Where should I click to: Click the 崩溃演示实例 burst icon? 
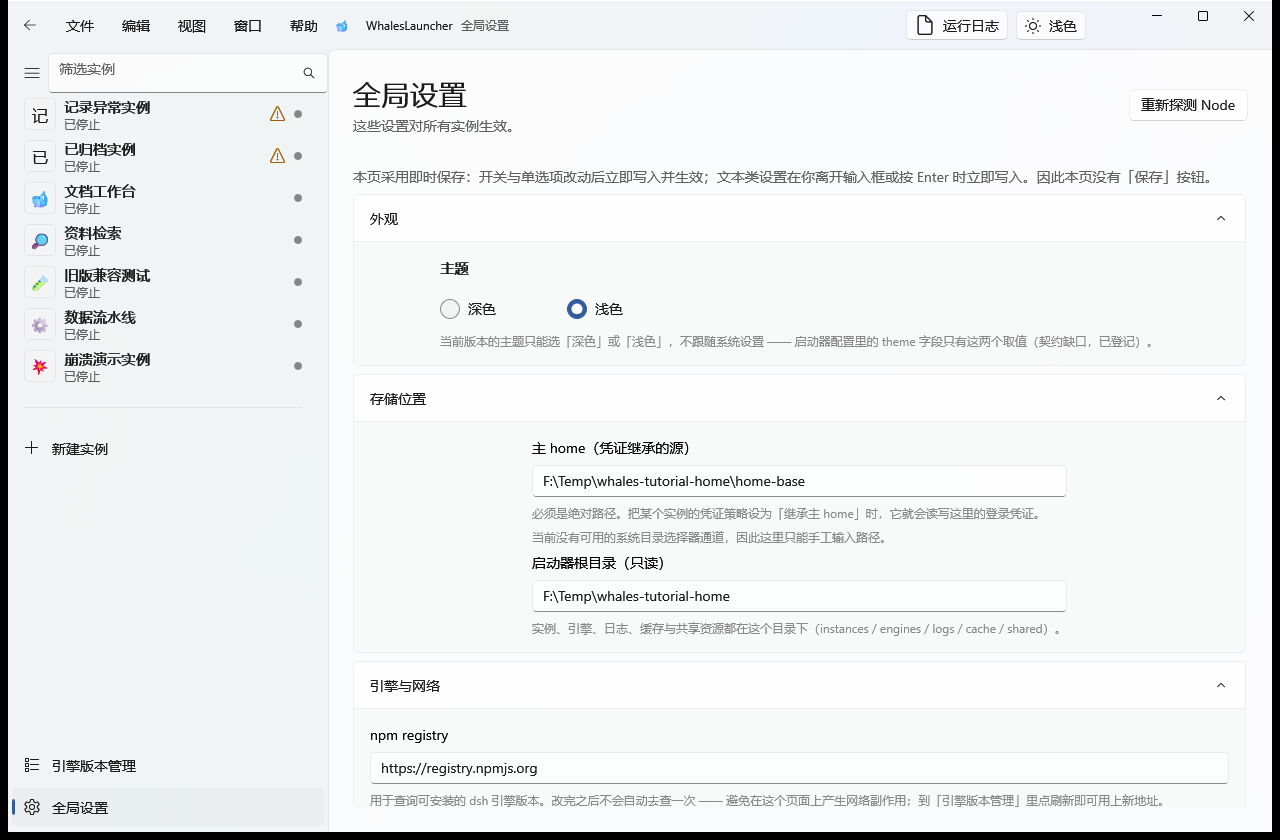(40, 367)
